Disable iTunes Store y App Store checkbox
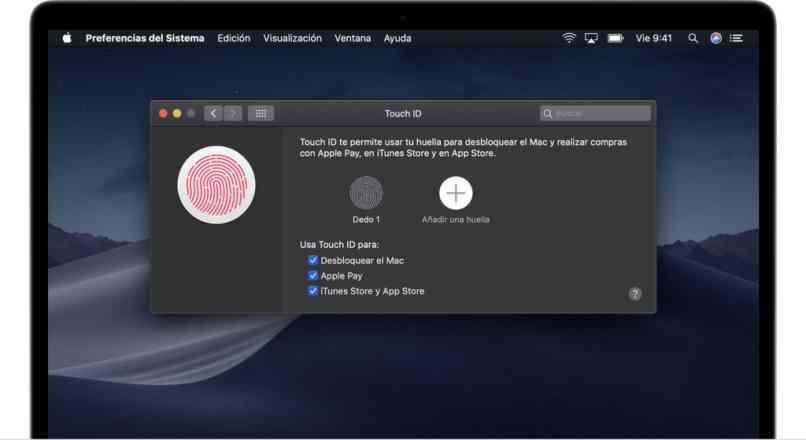This screenshot has width=806, height=440. 313,291
